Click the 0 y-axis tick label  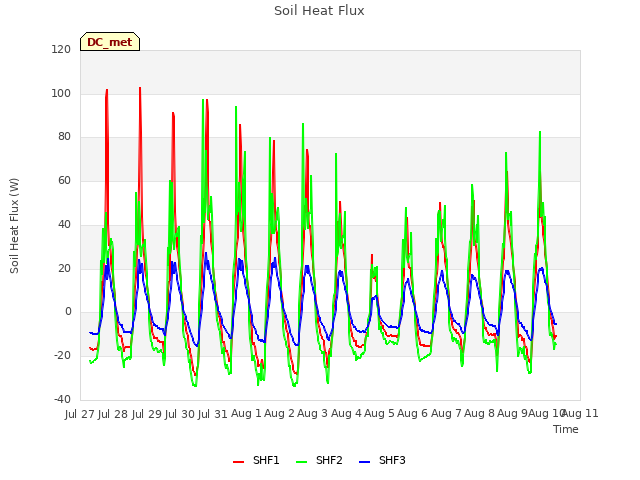click(68, 312)
